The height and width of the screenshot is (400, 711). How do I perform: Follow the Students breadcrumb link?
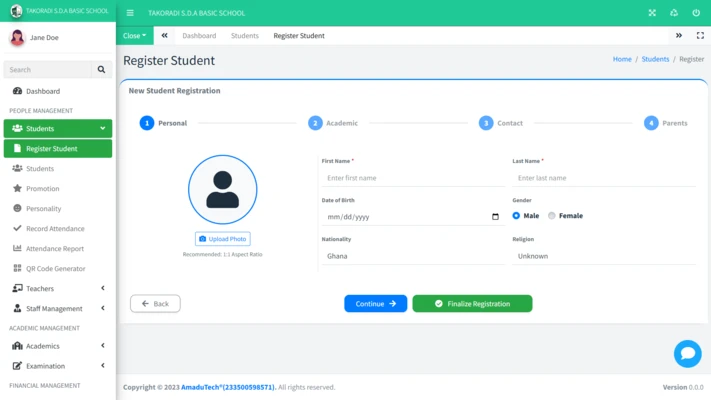point(655,59)
